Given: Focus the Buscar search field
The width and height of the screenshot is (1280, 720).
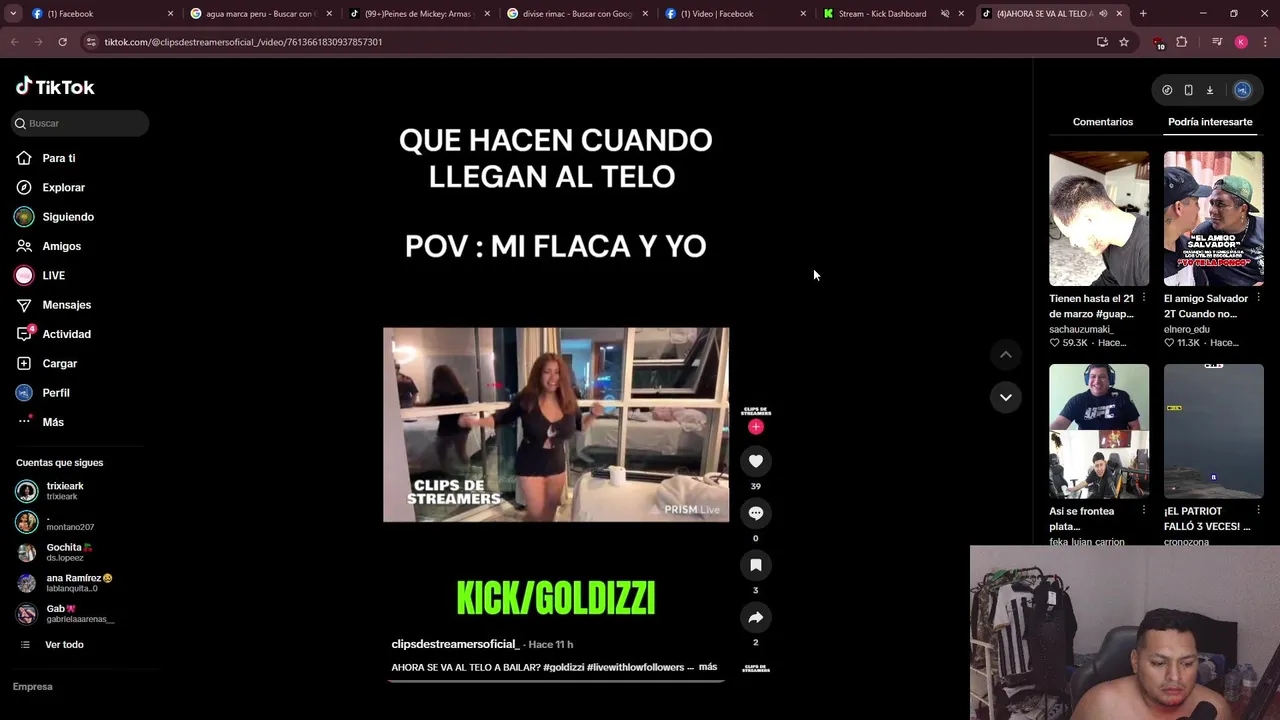Looking at the screenshot, I should 81,123.
